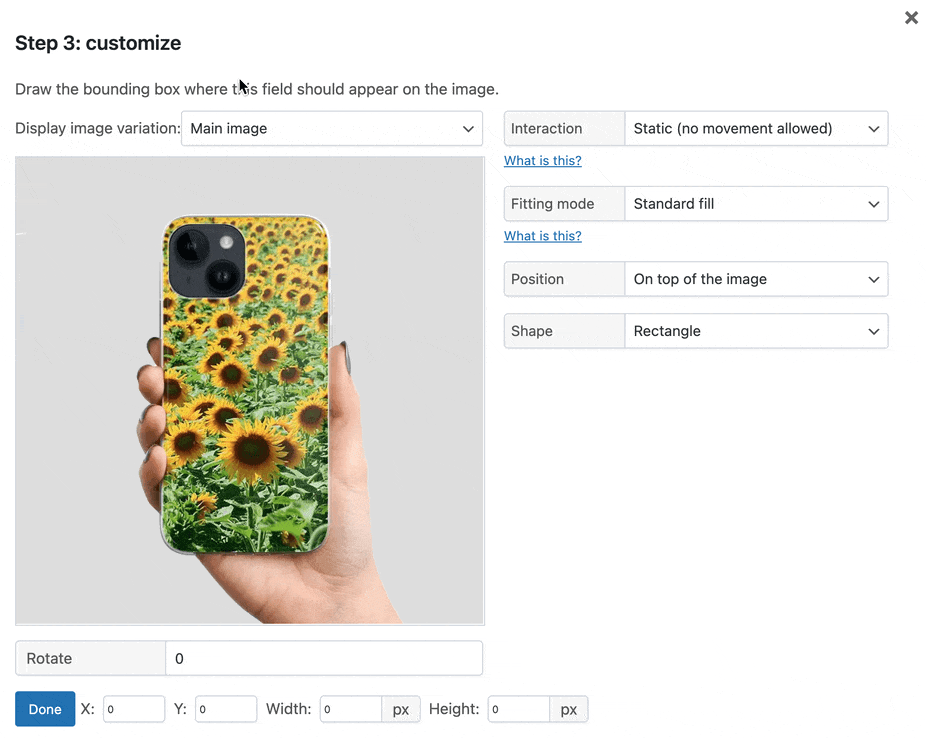Open the Display image variation dropdown
This screenshot has width=926, height=738.
click(x=332, y=128)
